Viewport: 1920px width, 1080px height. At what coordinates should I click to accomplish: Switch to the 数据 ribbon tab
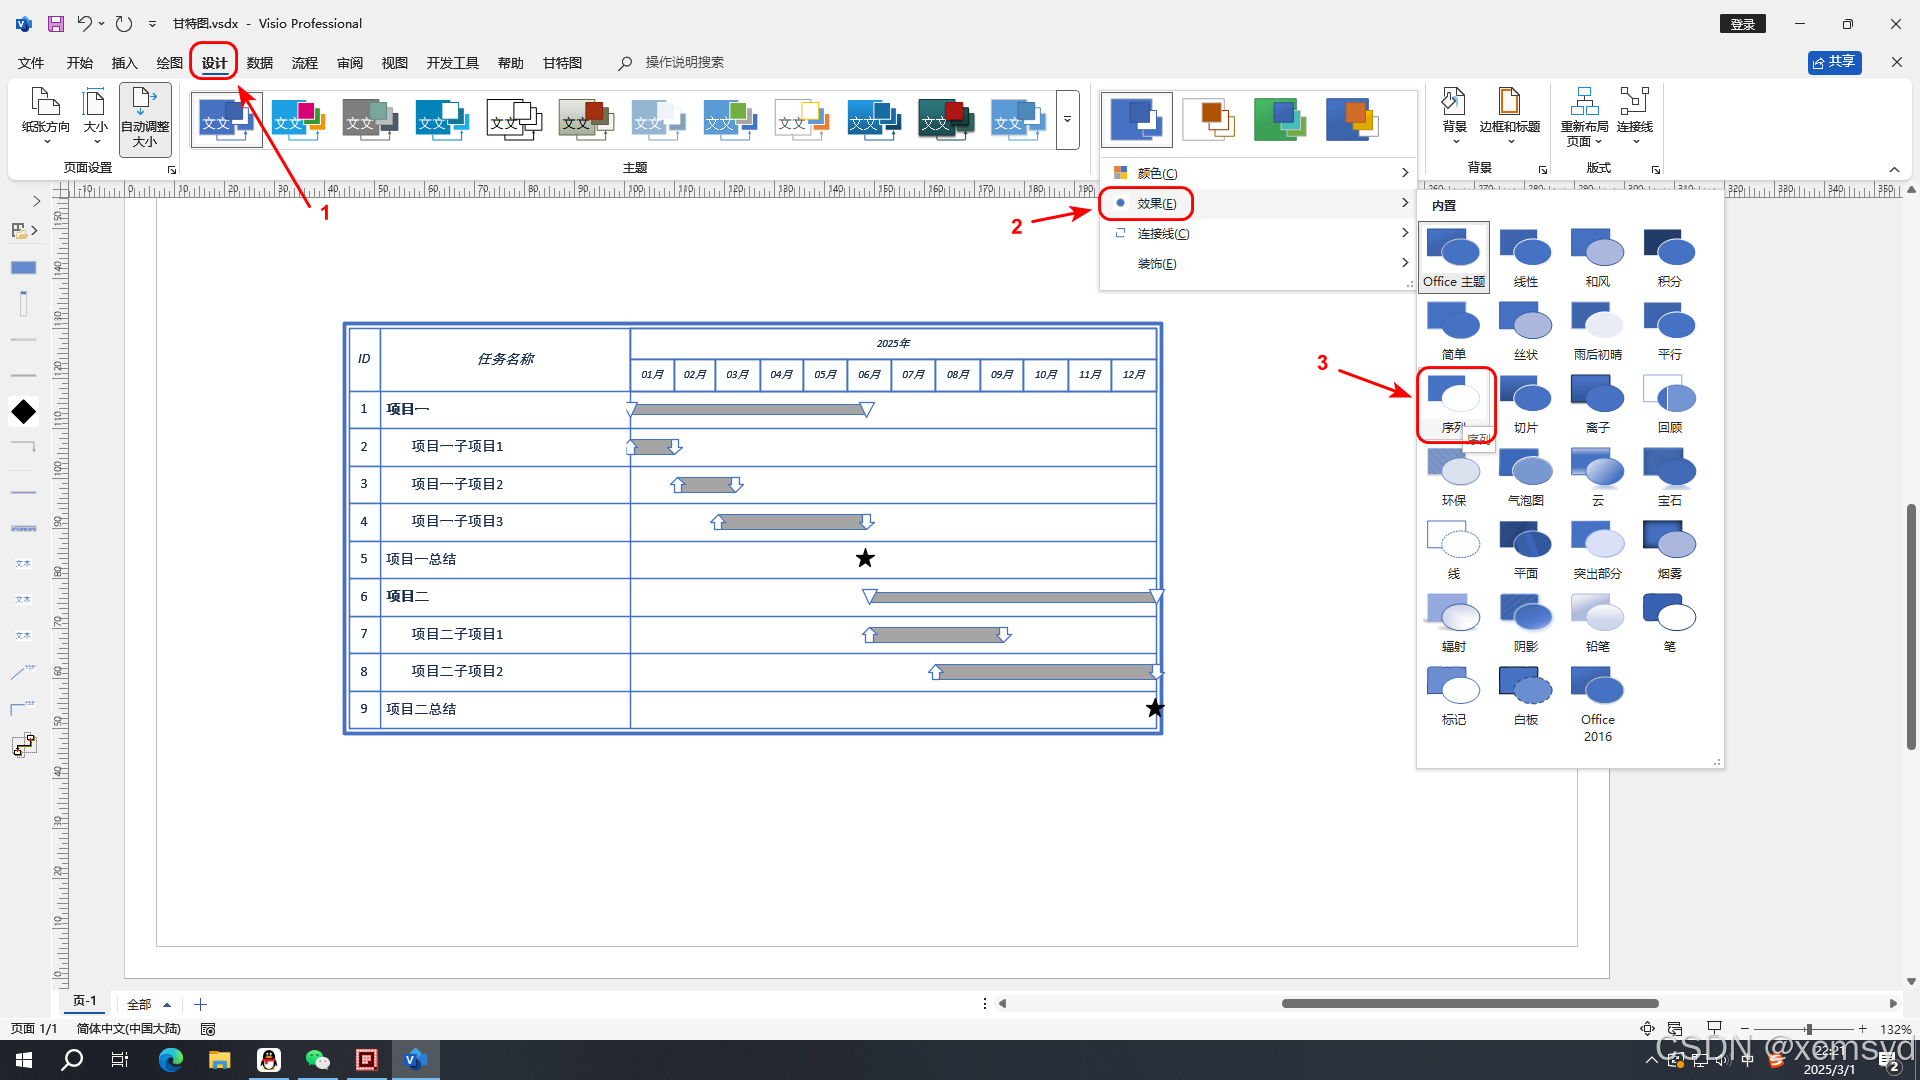tap(260, 63)
